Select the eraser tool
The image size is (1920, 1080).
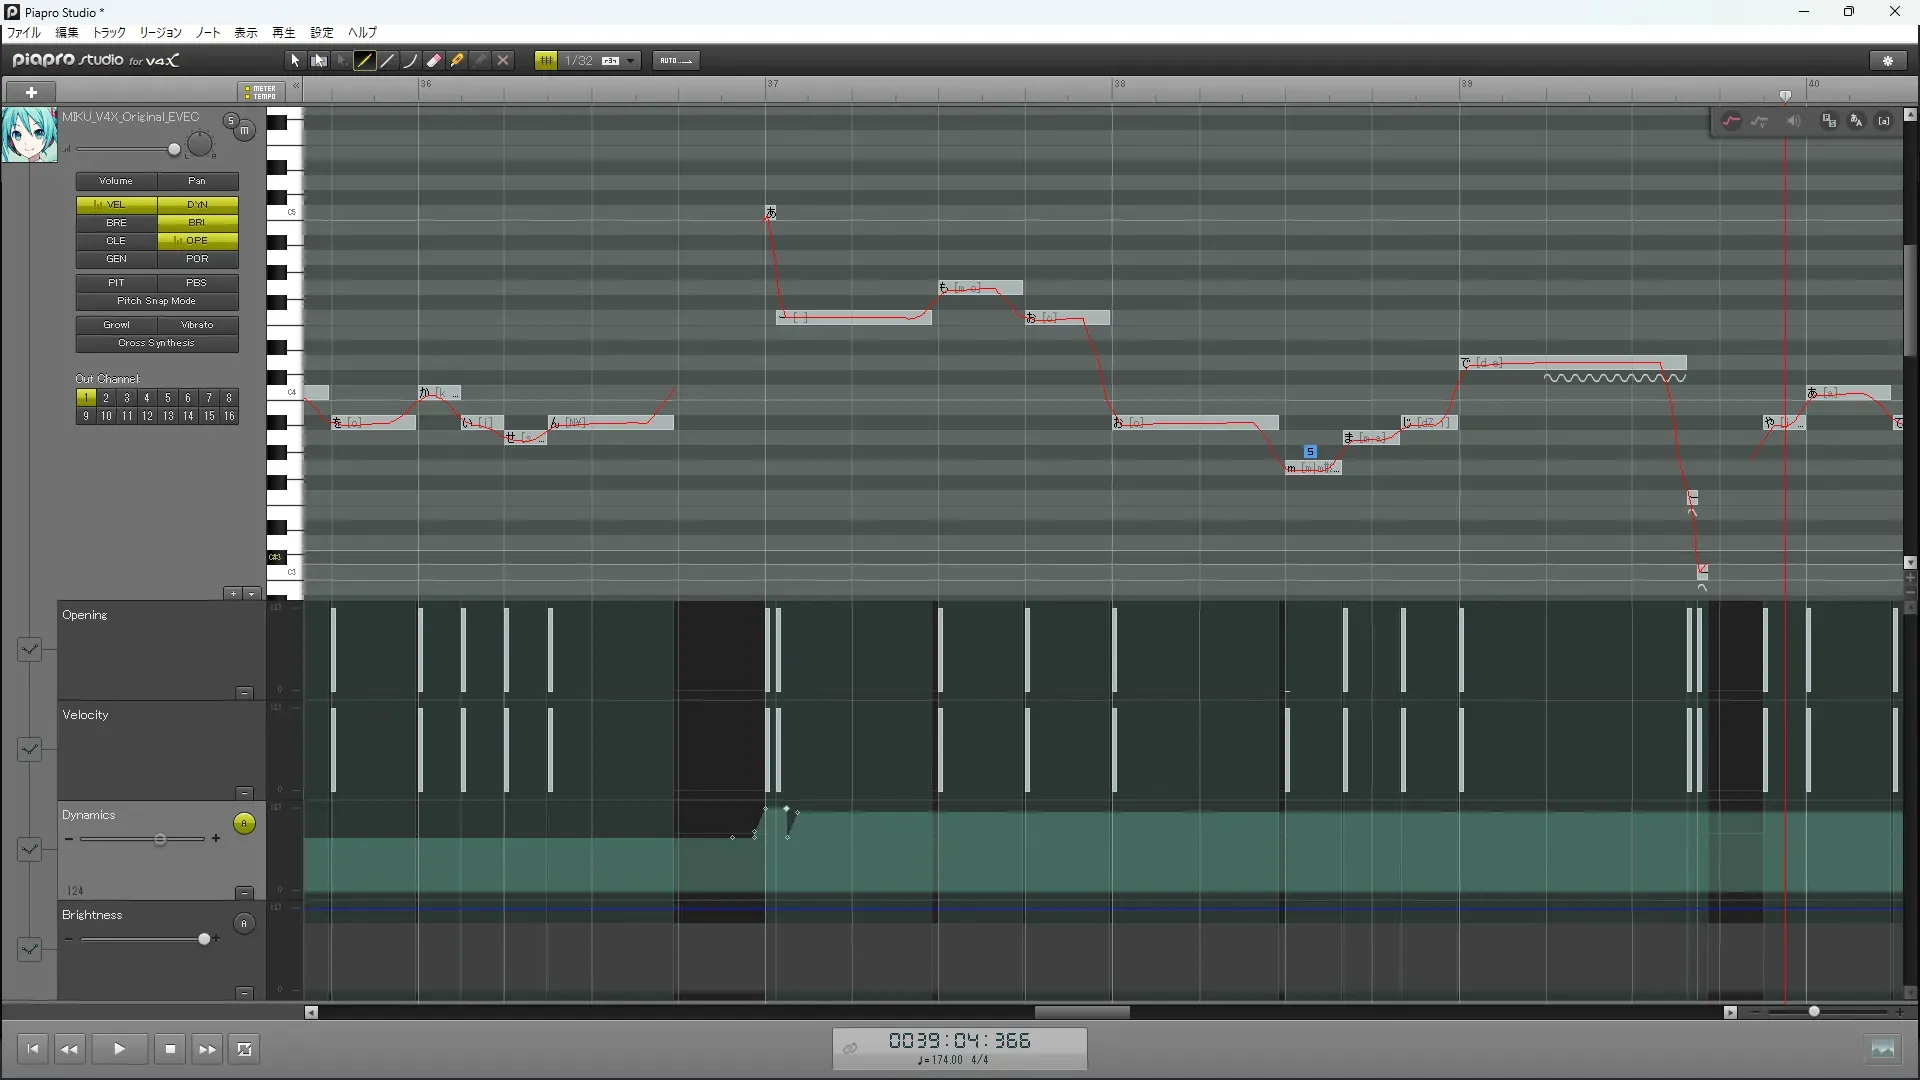(434, 61)
